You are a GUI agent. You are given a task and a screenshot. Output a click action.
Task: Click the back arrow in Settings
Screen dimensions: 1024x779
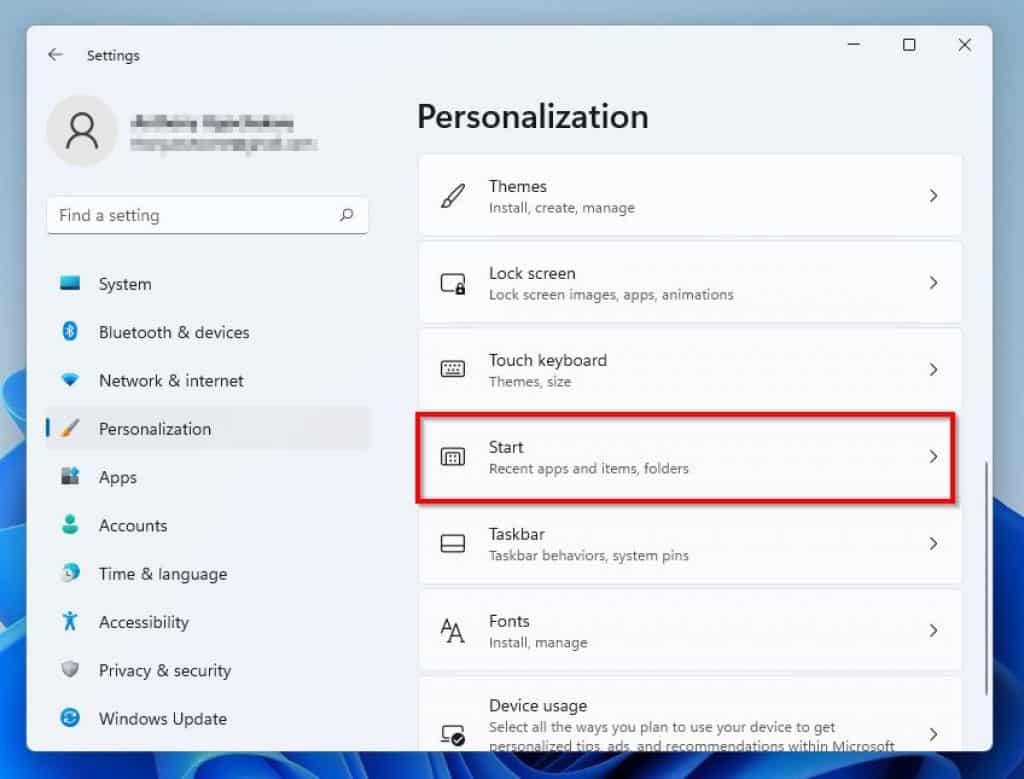[56, 55]
